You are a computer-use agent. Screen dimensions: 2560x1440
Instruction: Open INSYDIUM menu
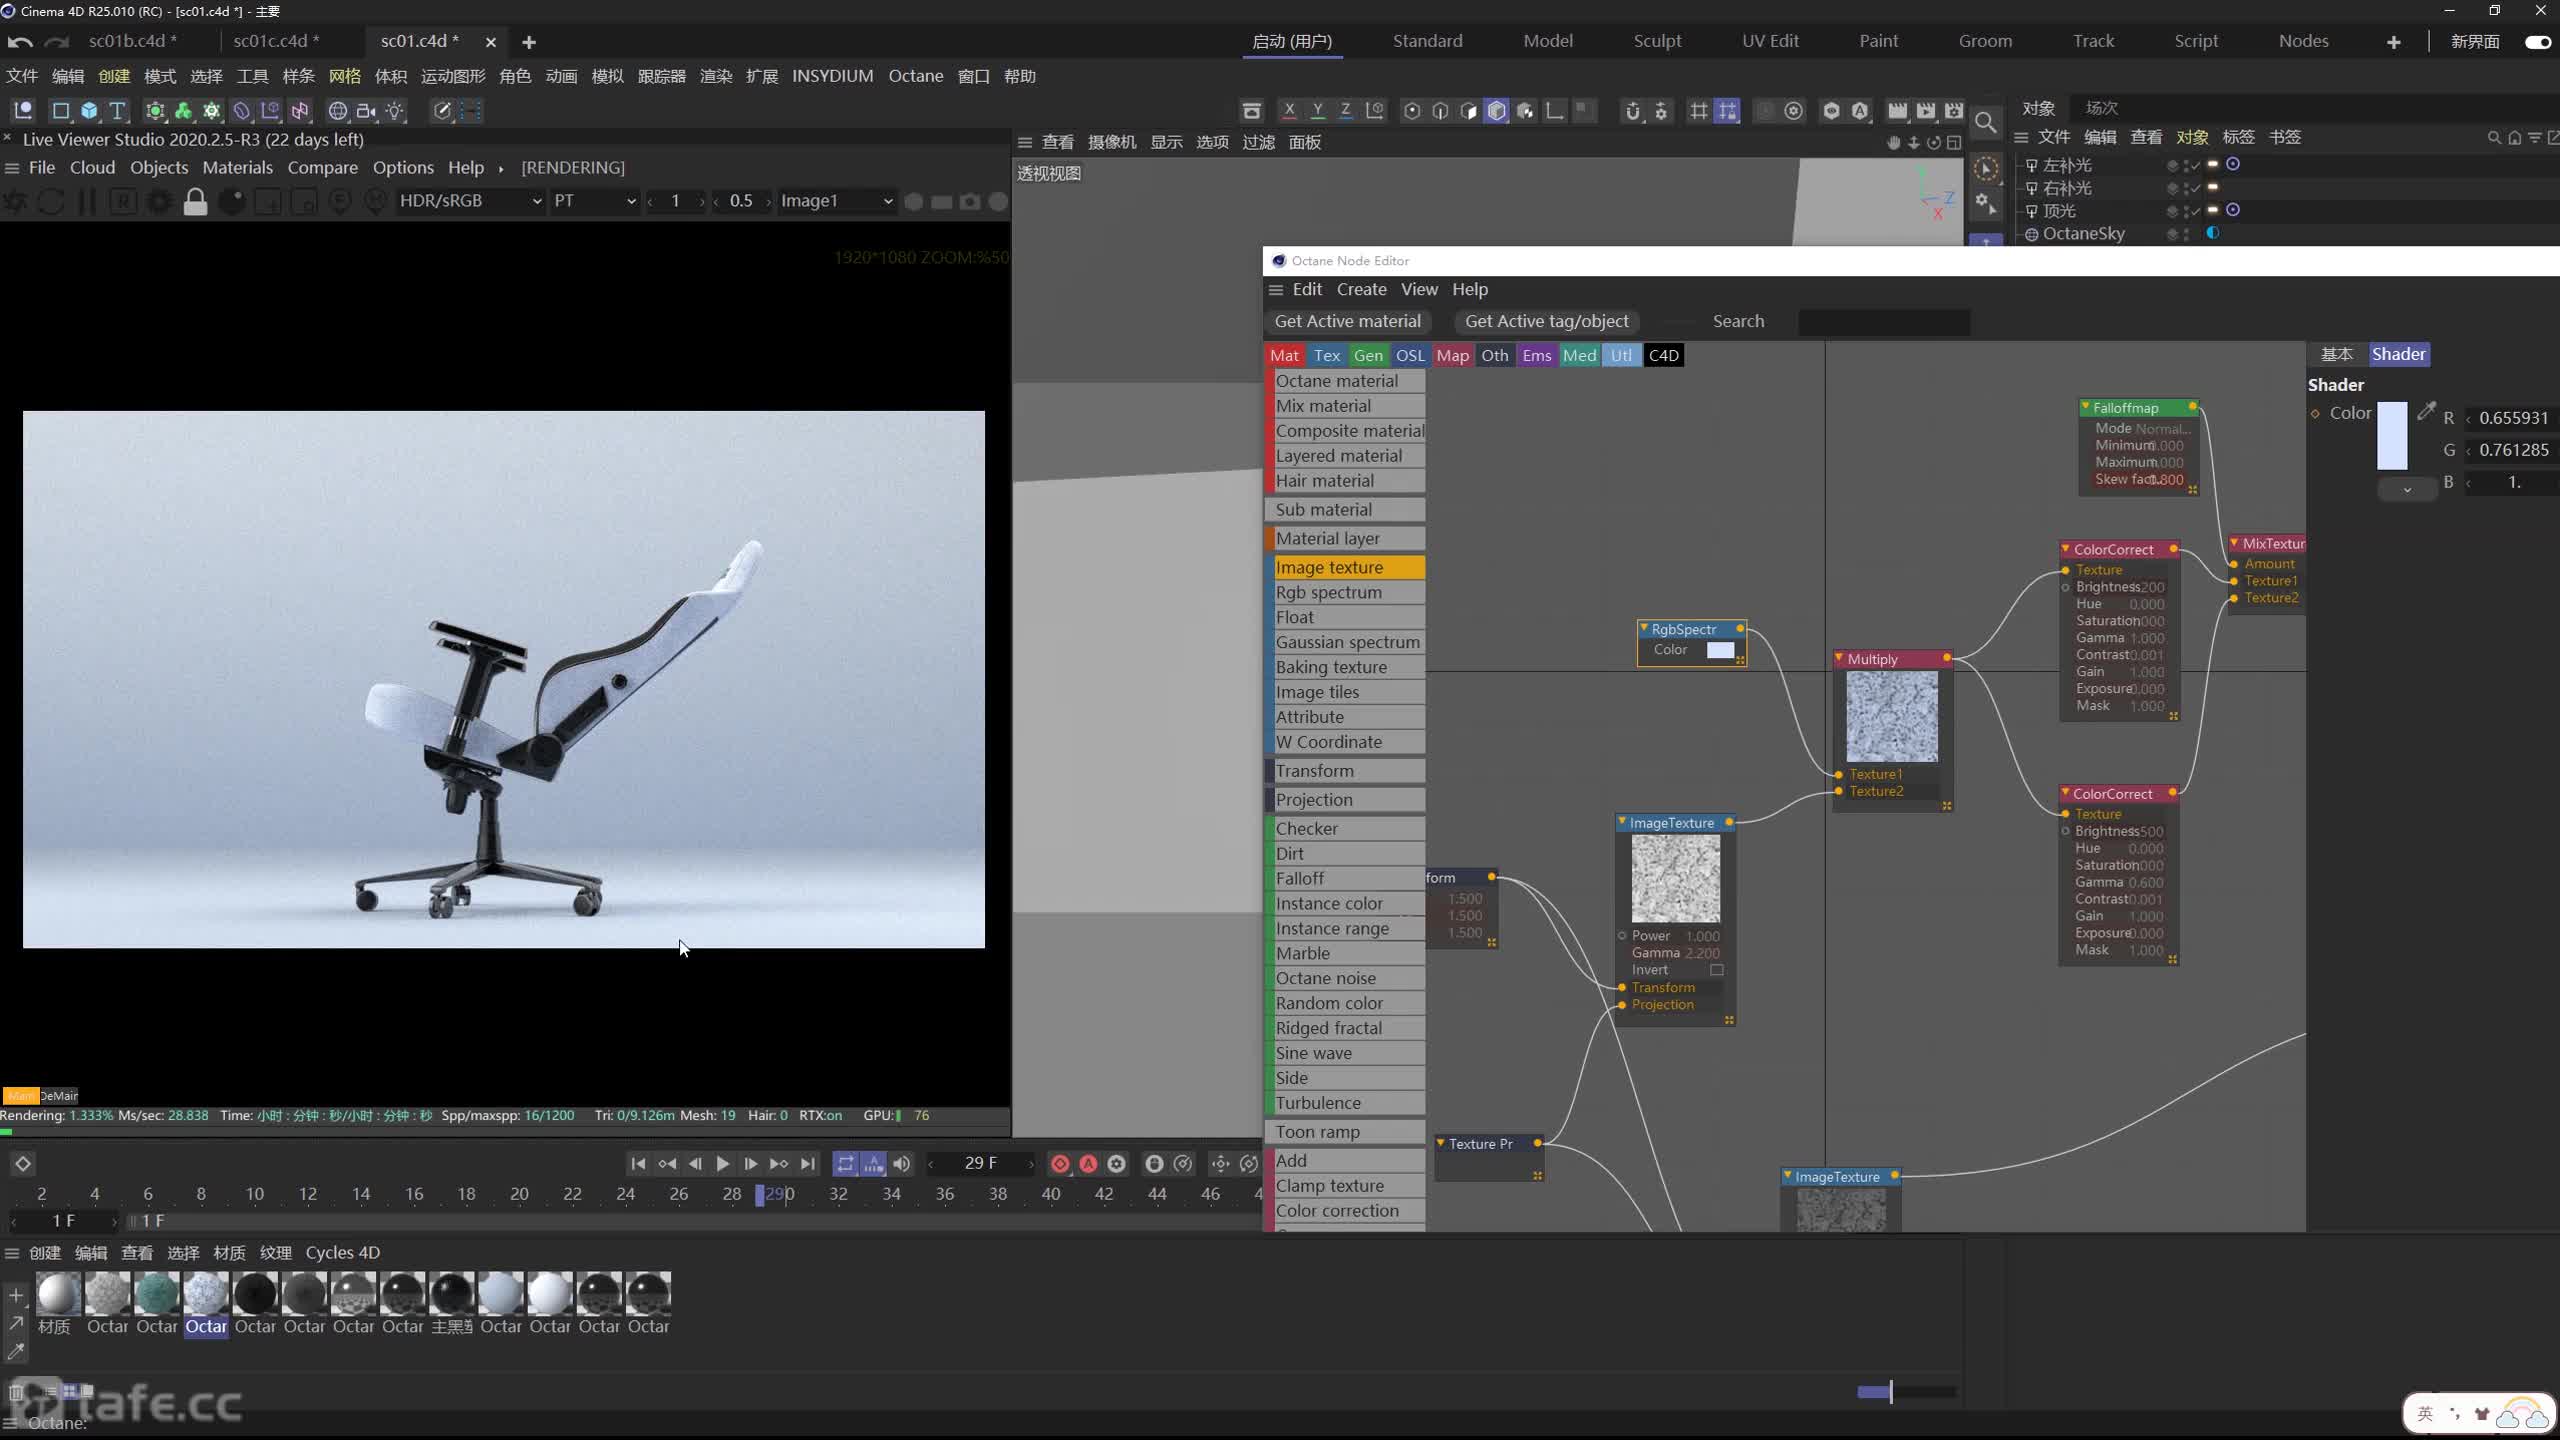click(832, 76)
